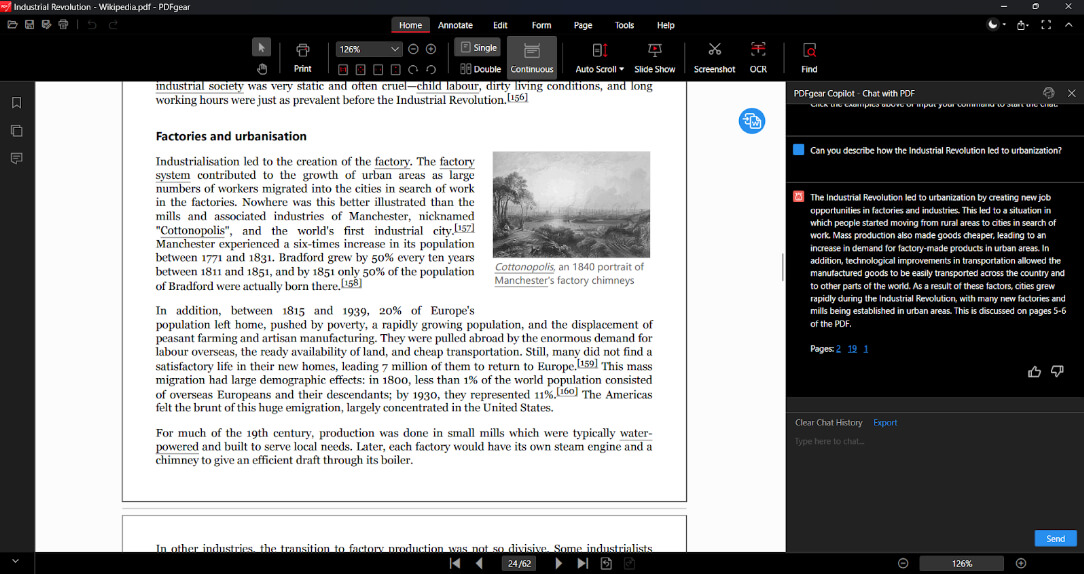1084x574 pixels.
Task: Follow the Cottonopolis link in the image caption
Action: (524, 267)
